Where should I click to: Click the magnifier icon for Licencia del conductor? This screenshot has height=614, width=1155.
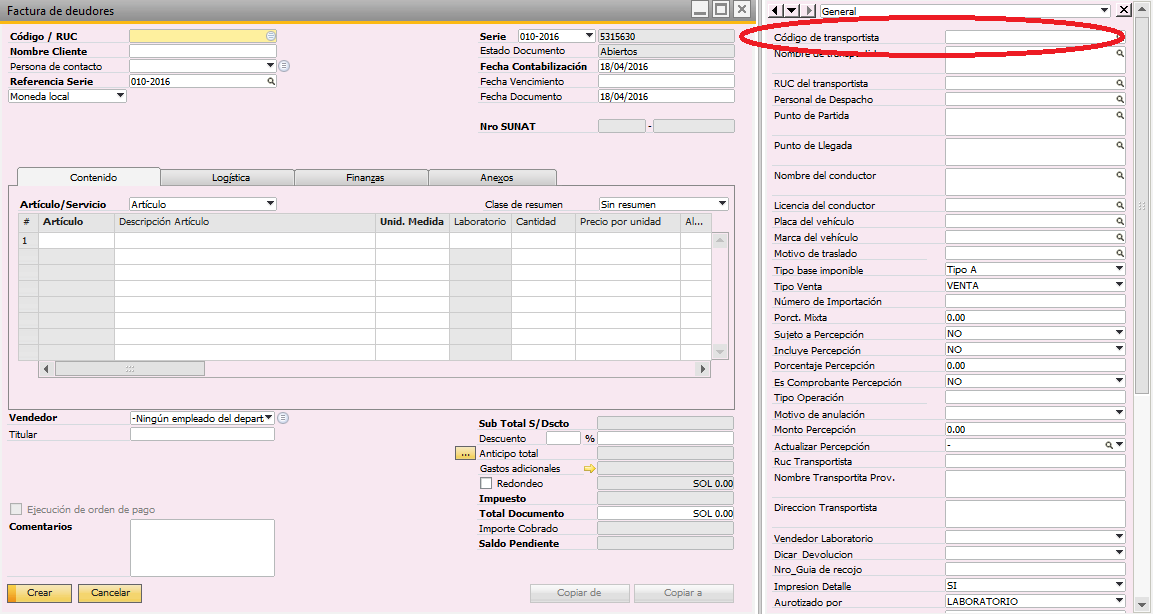(1120, 205)
